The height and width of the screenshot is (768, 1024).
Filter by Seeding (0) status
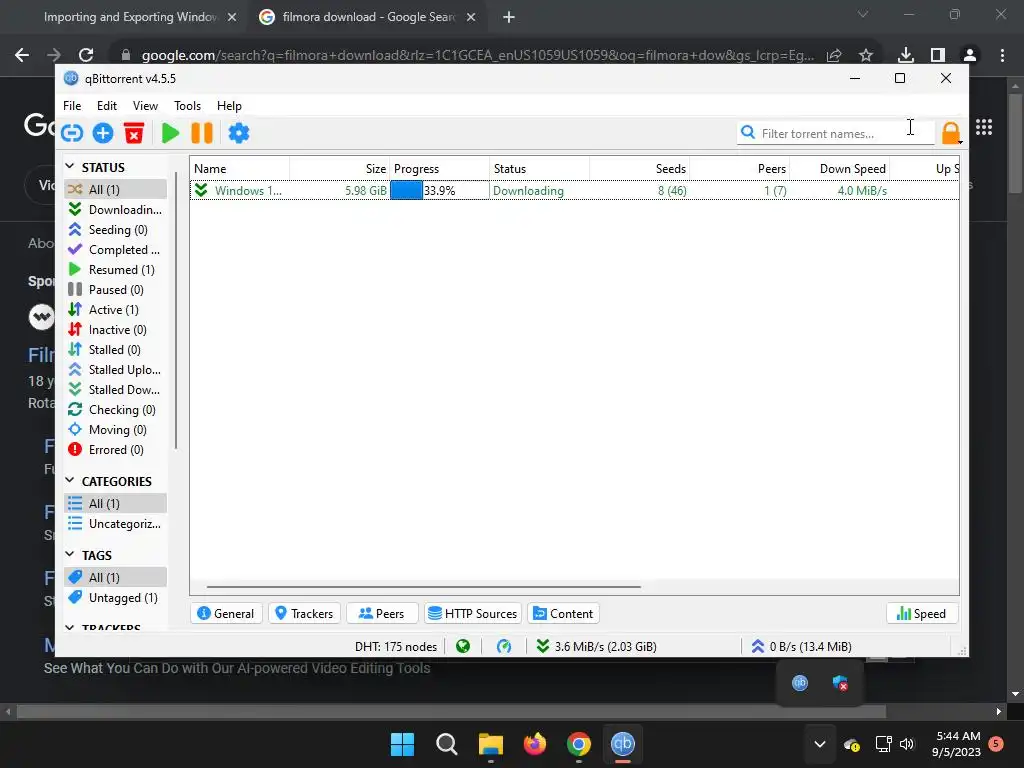pyautogui.click(x=116, y=230)
